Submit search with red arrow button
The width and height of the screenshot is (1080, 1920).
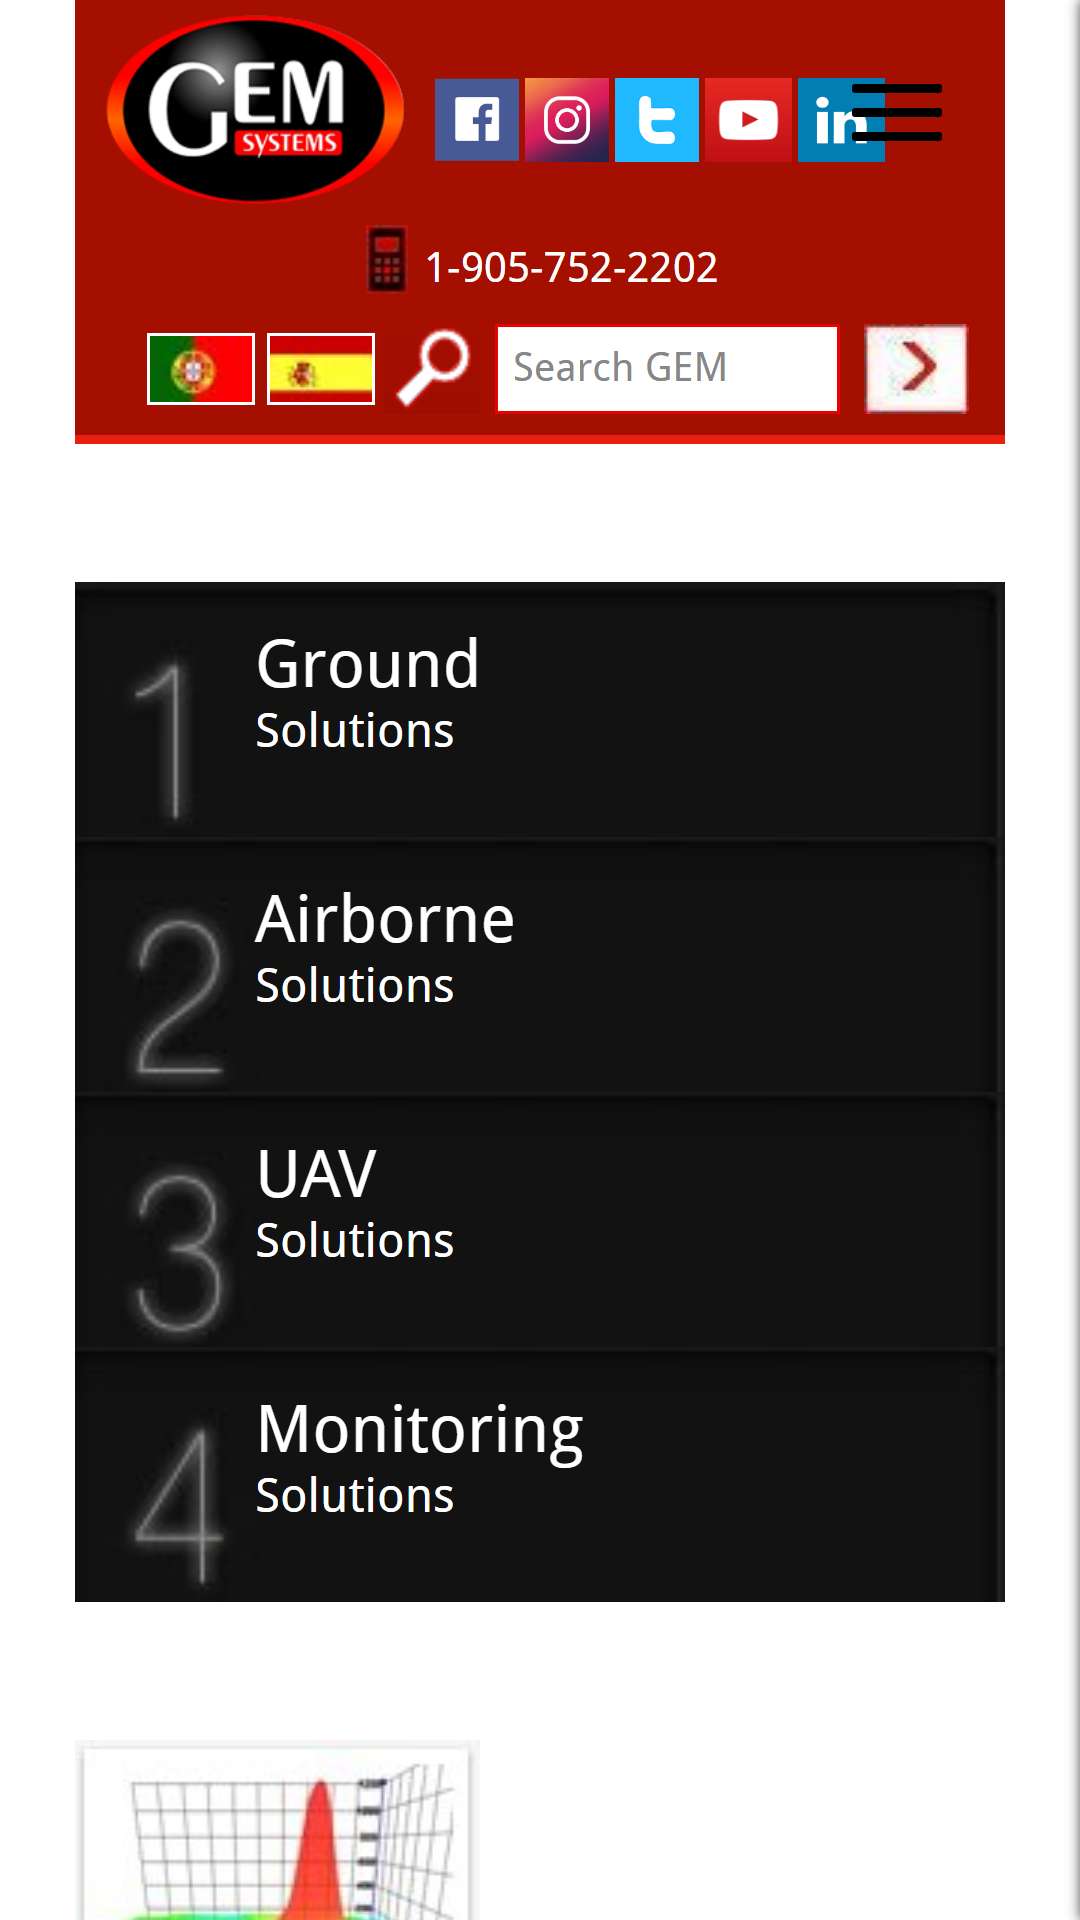tap(916, 369)
